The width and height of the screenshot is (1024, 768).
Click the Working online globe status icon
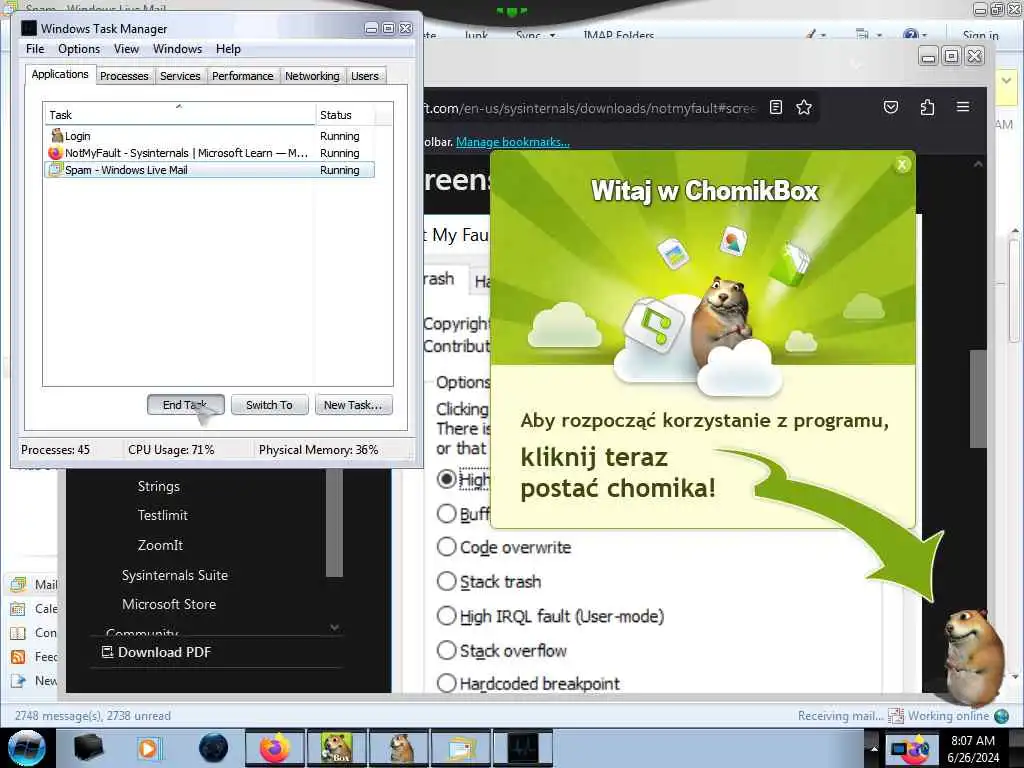(1001, 716)
